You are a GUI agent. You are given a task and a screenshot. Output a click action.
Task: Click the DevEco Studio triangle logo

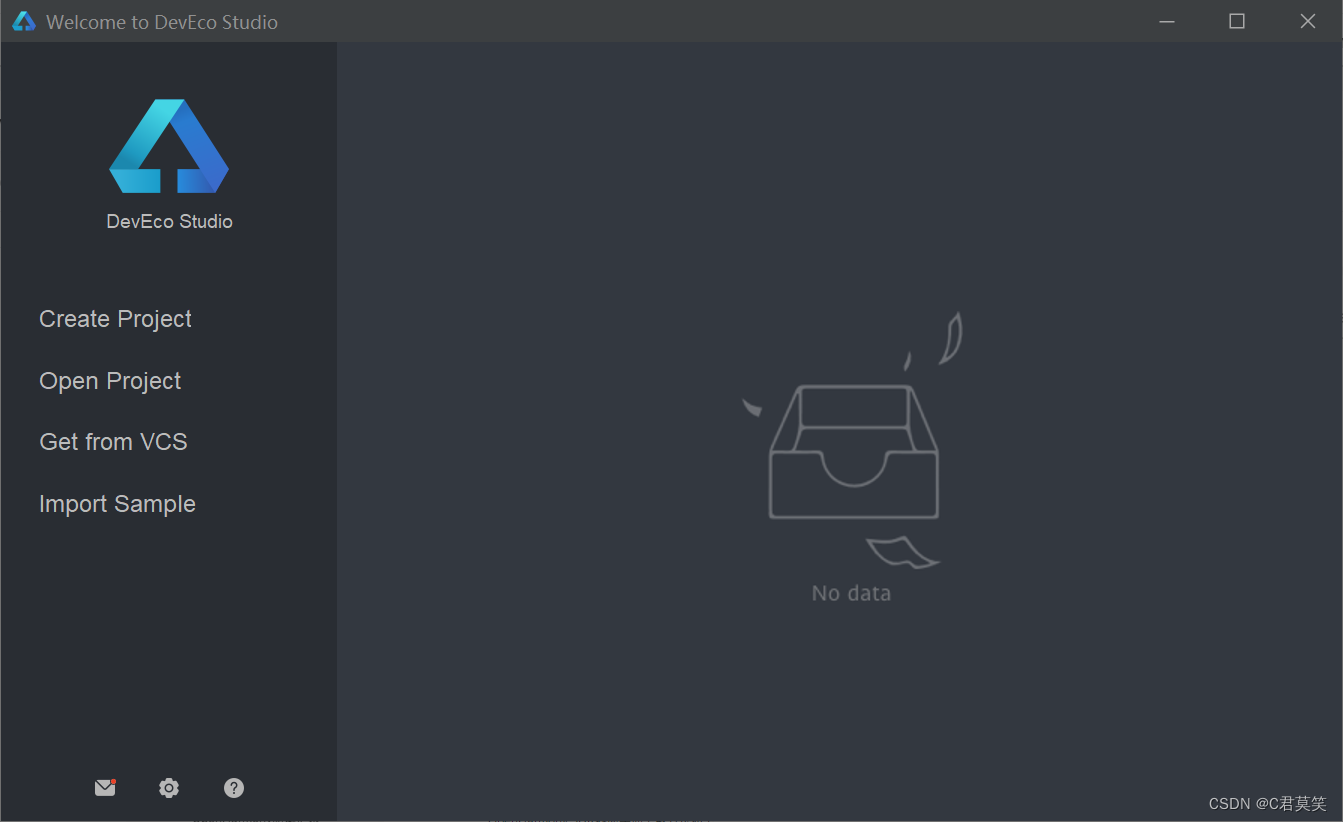(169, 146)
